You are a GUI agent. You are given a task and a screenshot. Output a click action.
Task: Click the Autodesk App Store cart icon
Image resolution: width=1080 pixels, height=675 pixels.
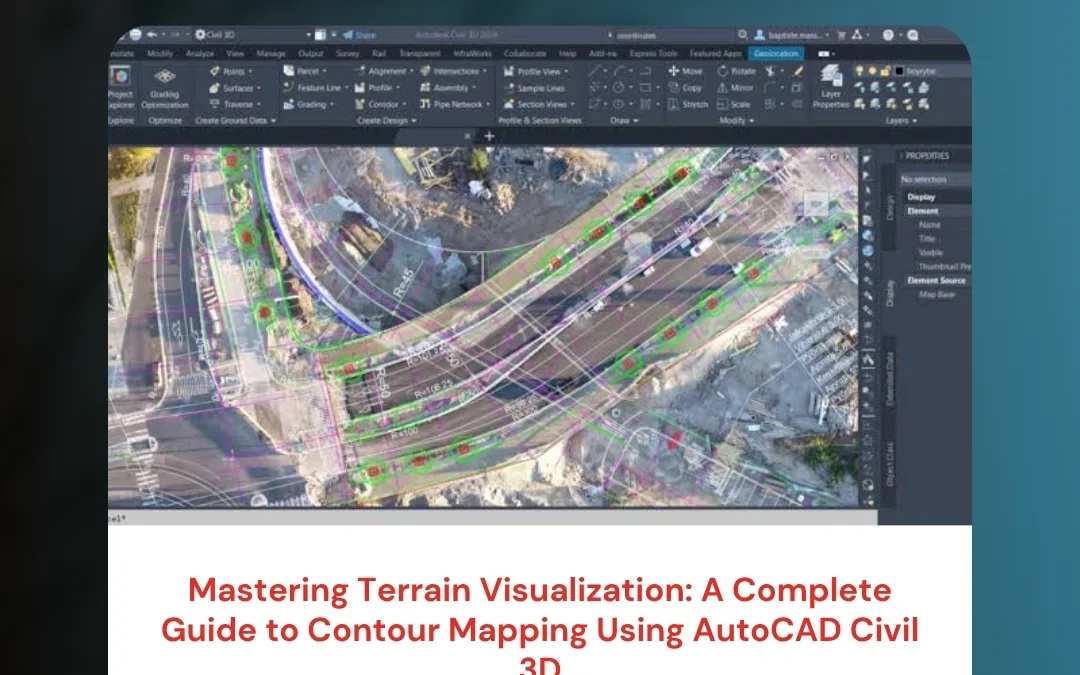pyautogui.click(x=841, y=34)
